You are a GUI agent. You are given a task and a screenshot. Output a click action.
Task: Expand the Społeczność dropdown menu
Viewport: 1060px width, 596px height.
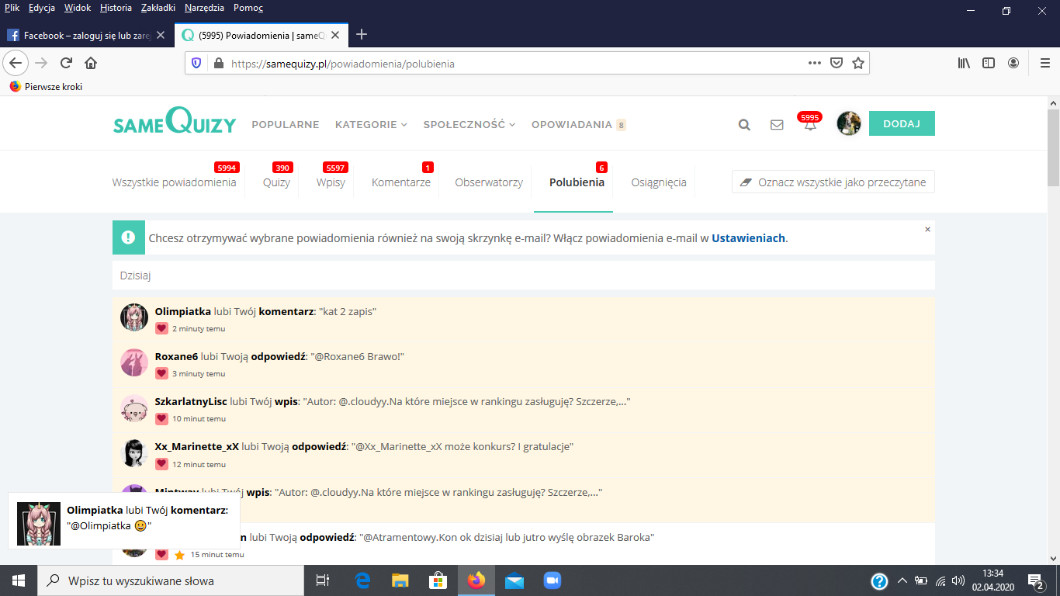(x=469, y=125)
